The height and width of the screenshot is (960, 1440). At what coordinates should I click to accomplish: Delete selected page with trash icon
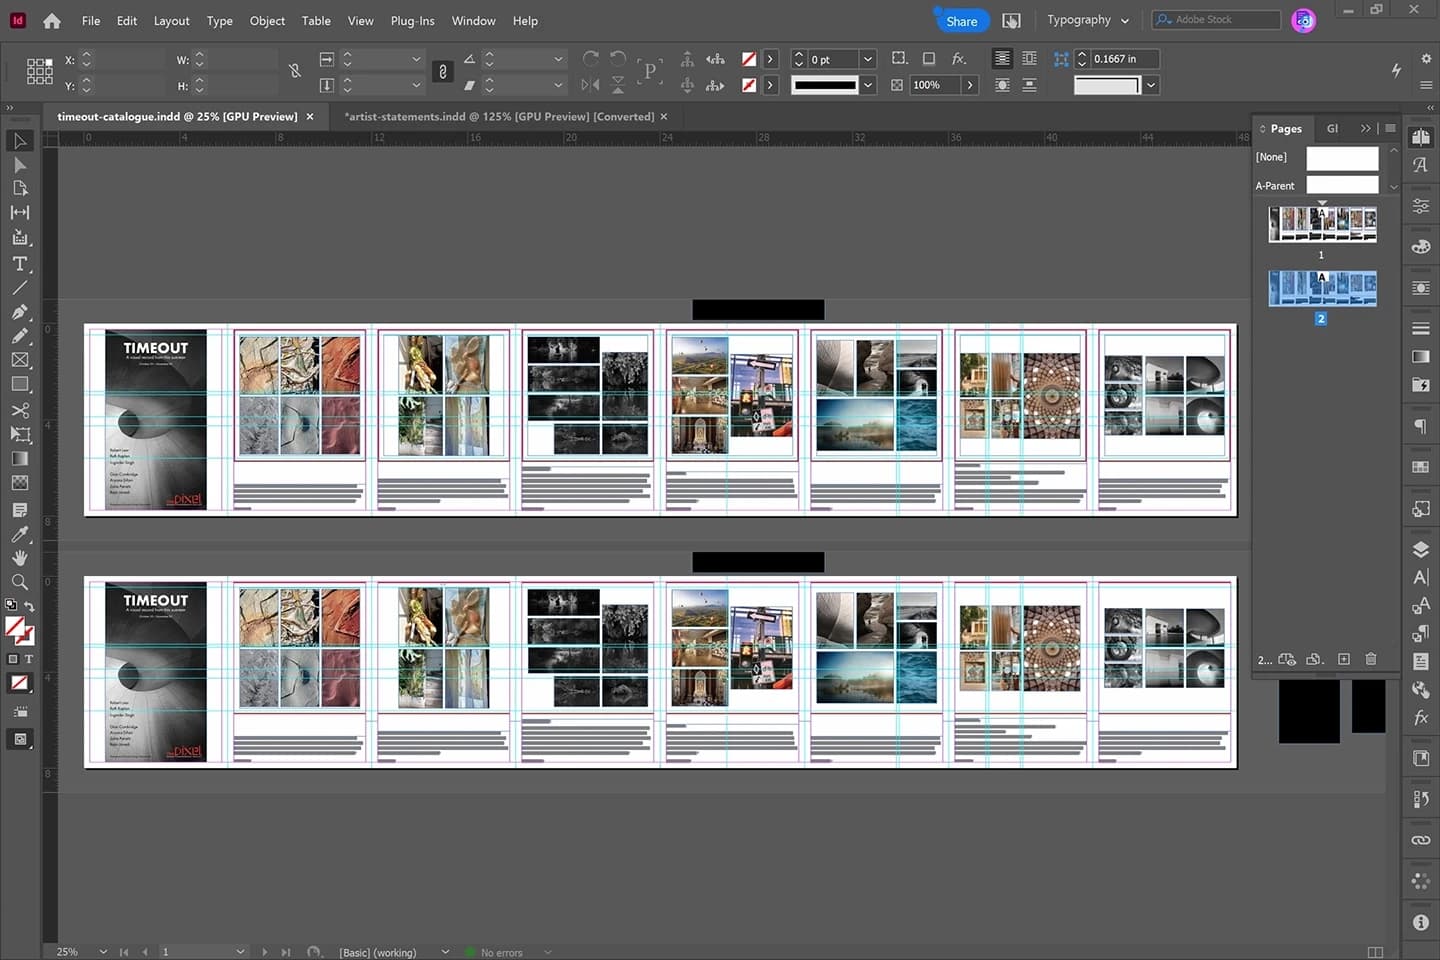click(x=1371, y=659)
